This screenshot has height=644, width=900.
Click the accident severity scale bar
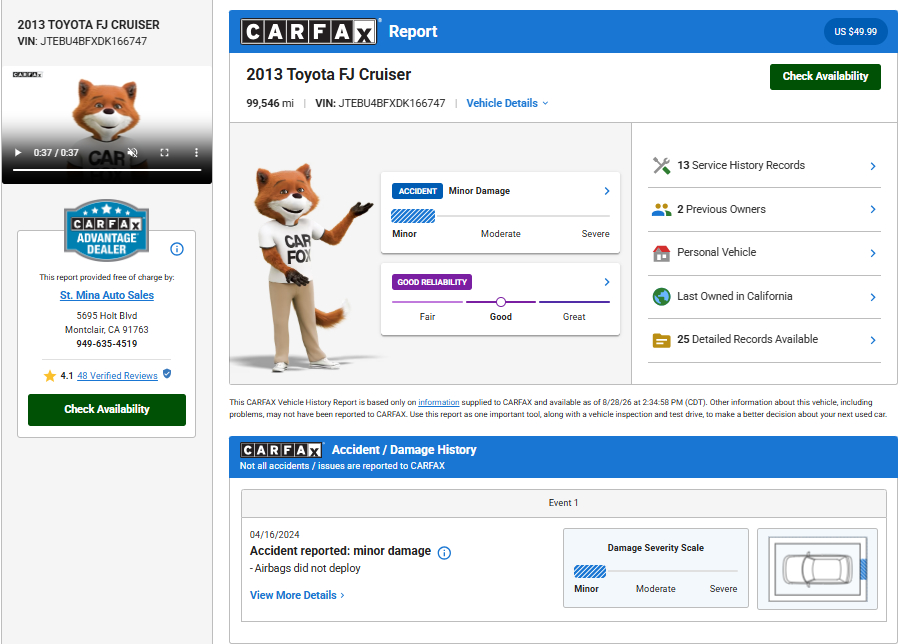coord(500,216)
